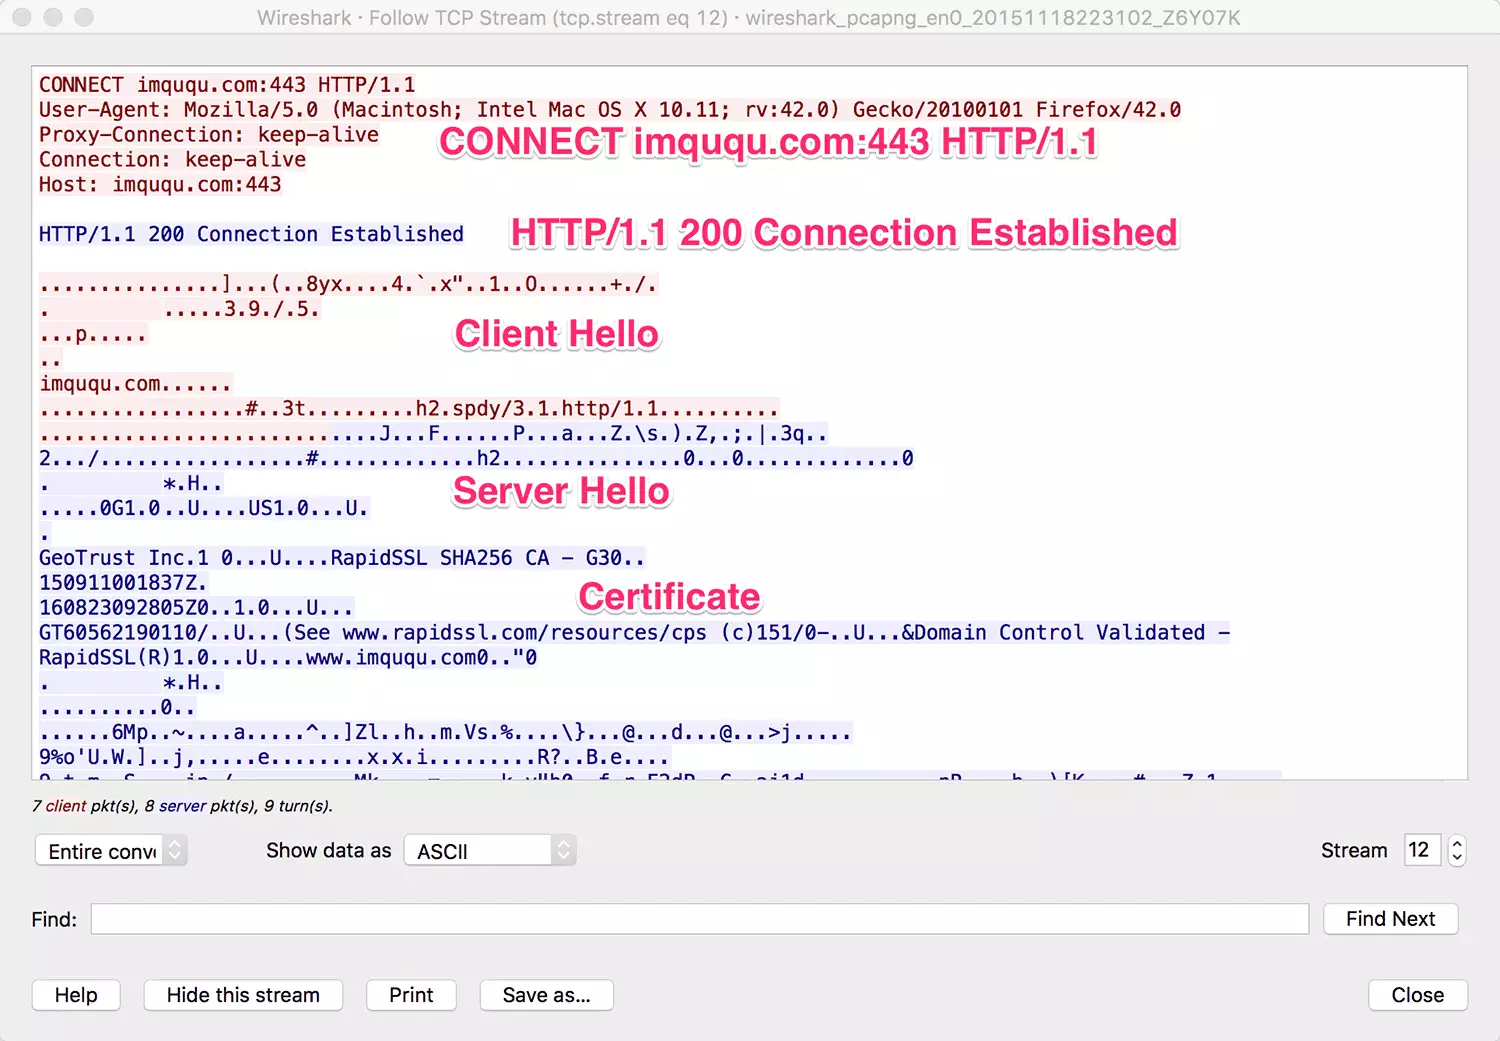The width and height of the screenshot is (1500, 1041).
Task: Expand the conversation direction selector arrows
Action: (174, 850)
